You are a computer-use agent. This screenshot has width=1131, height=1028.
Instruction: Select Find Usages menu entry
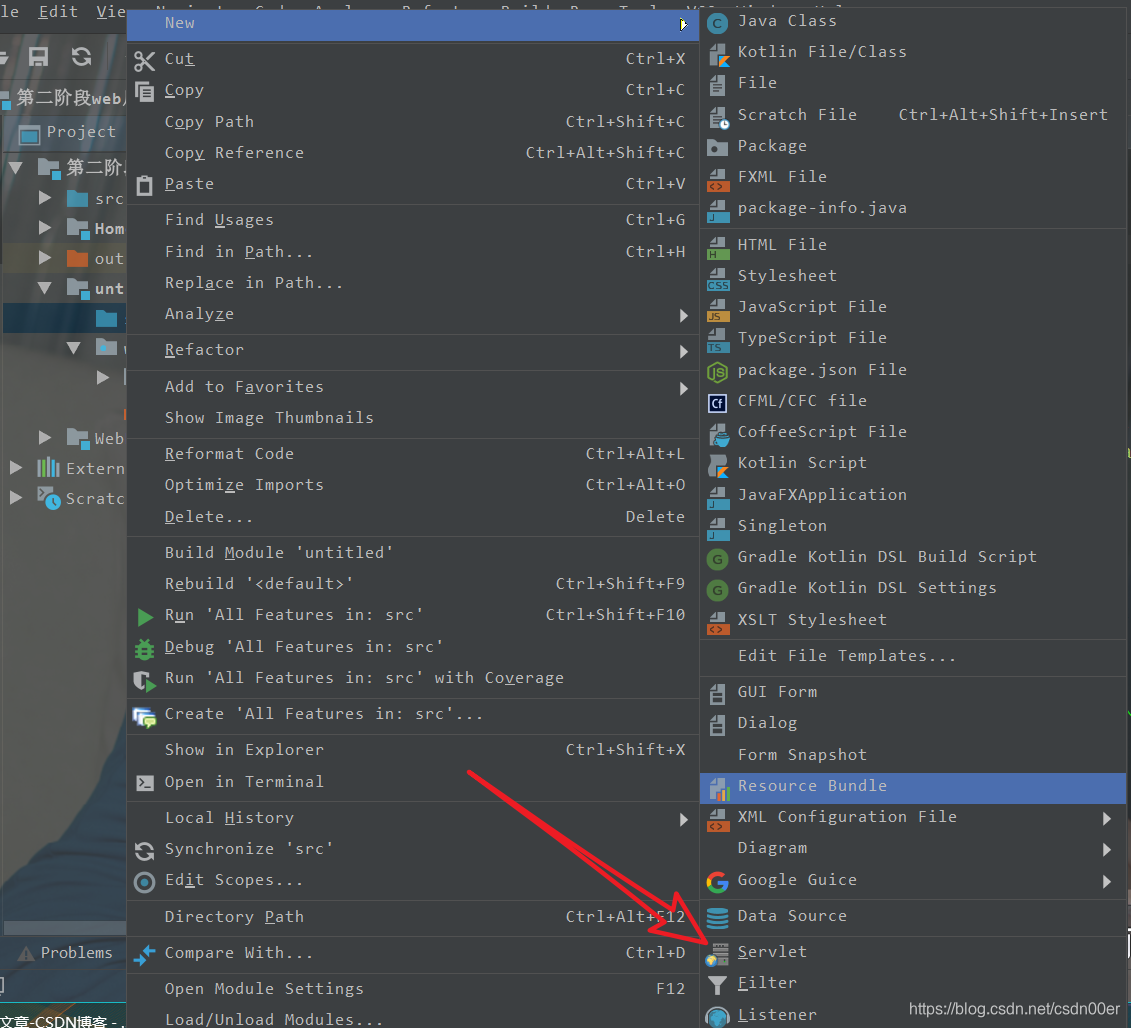click(x=413, y=219)
